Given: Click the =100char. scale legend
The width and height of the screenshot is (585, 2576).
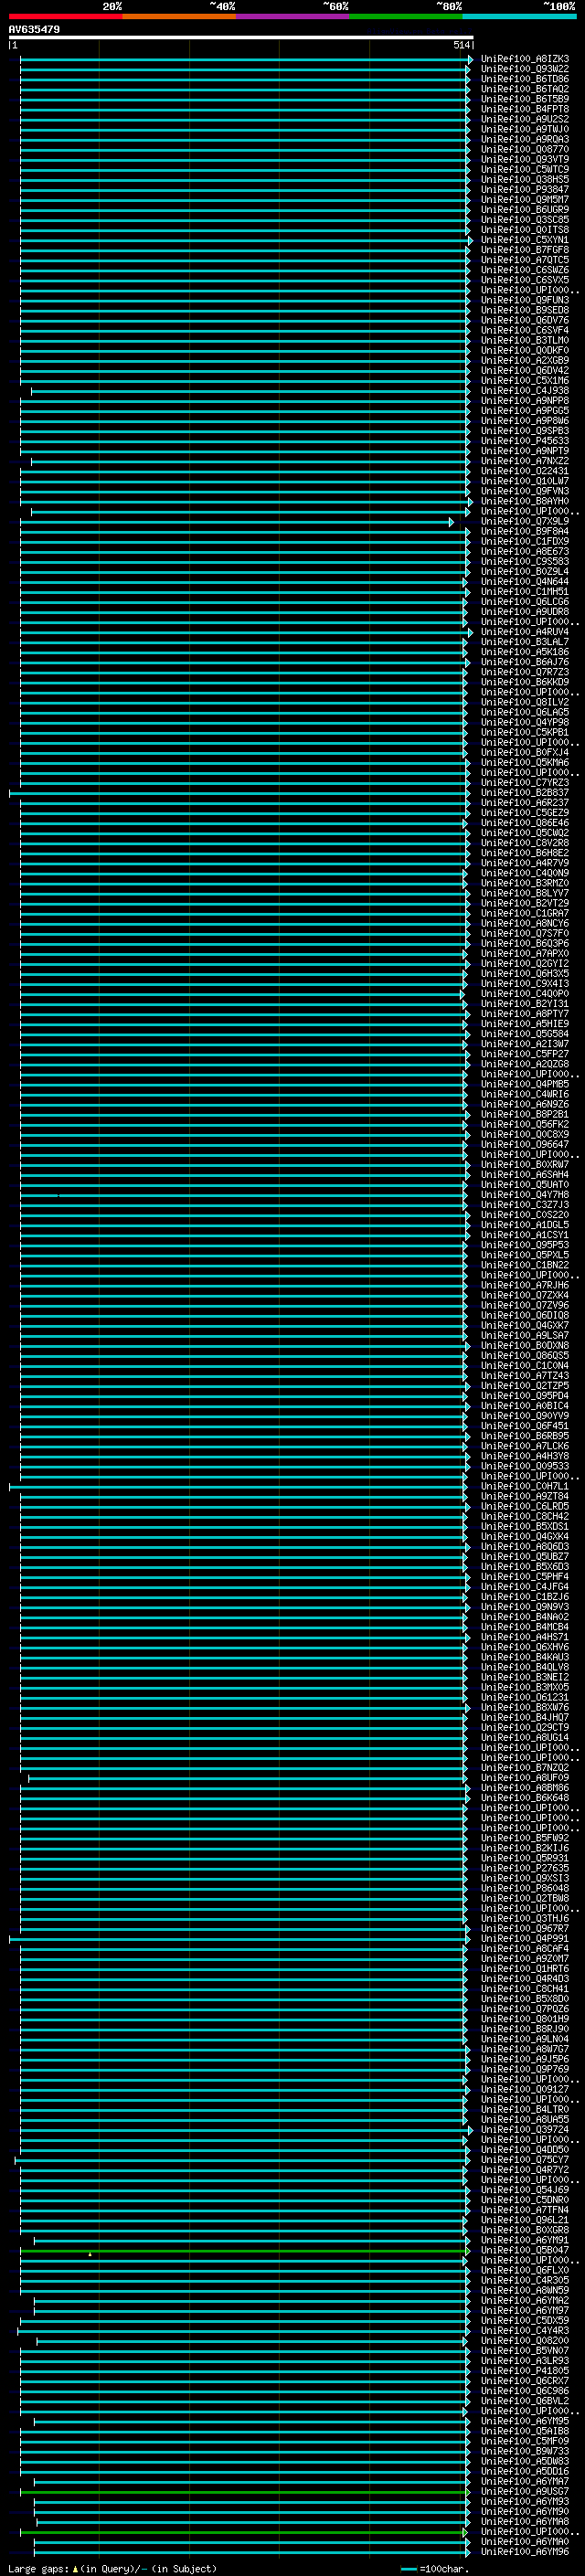Looking at the screenshot, I should point(434,2569).
